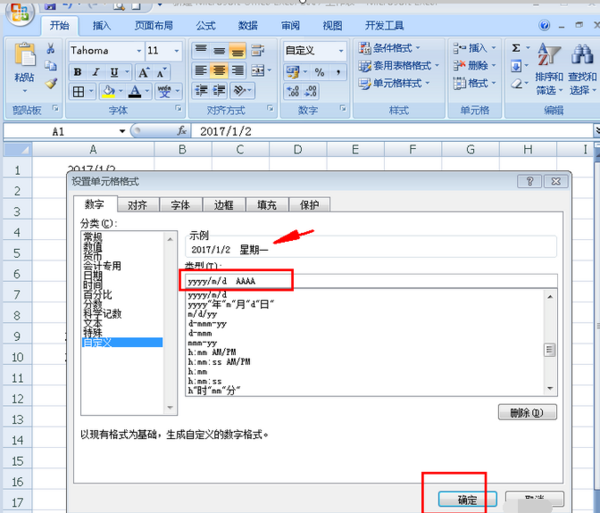Align text left
The width and height of the screenshot is (600, 513).
[x=201, y=70]
